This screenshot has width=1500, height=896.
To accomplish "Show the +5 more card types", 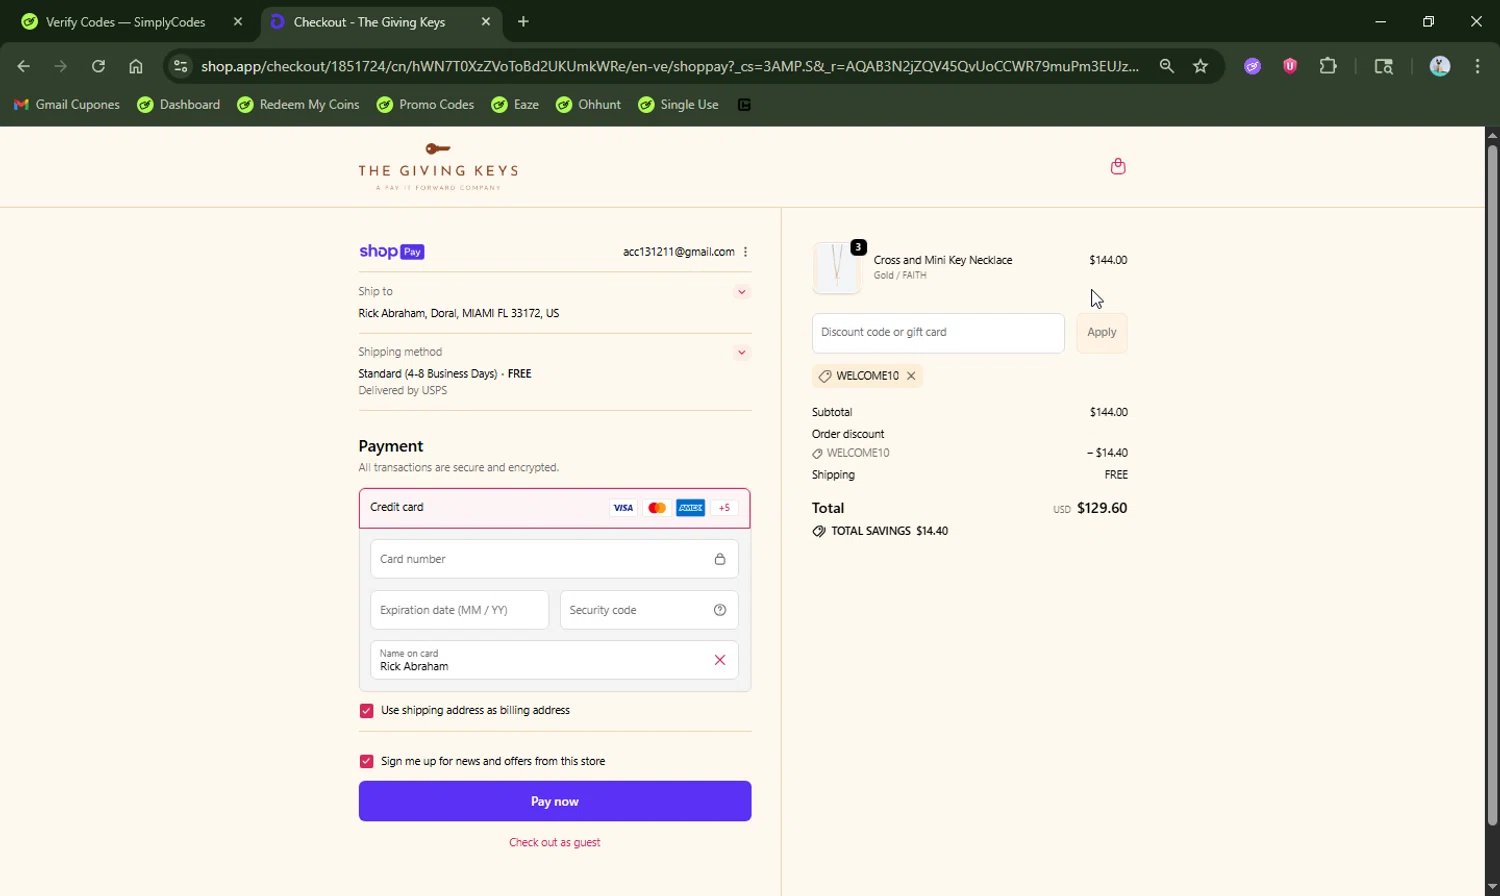I will pyautogui.click(x=725, y=508).
